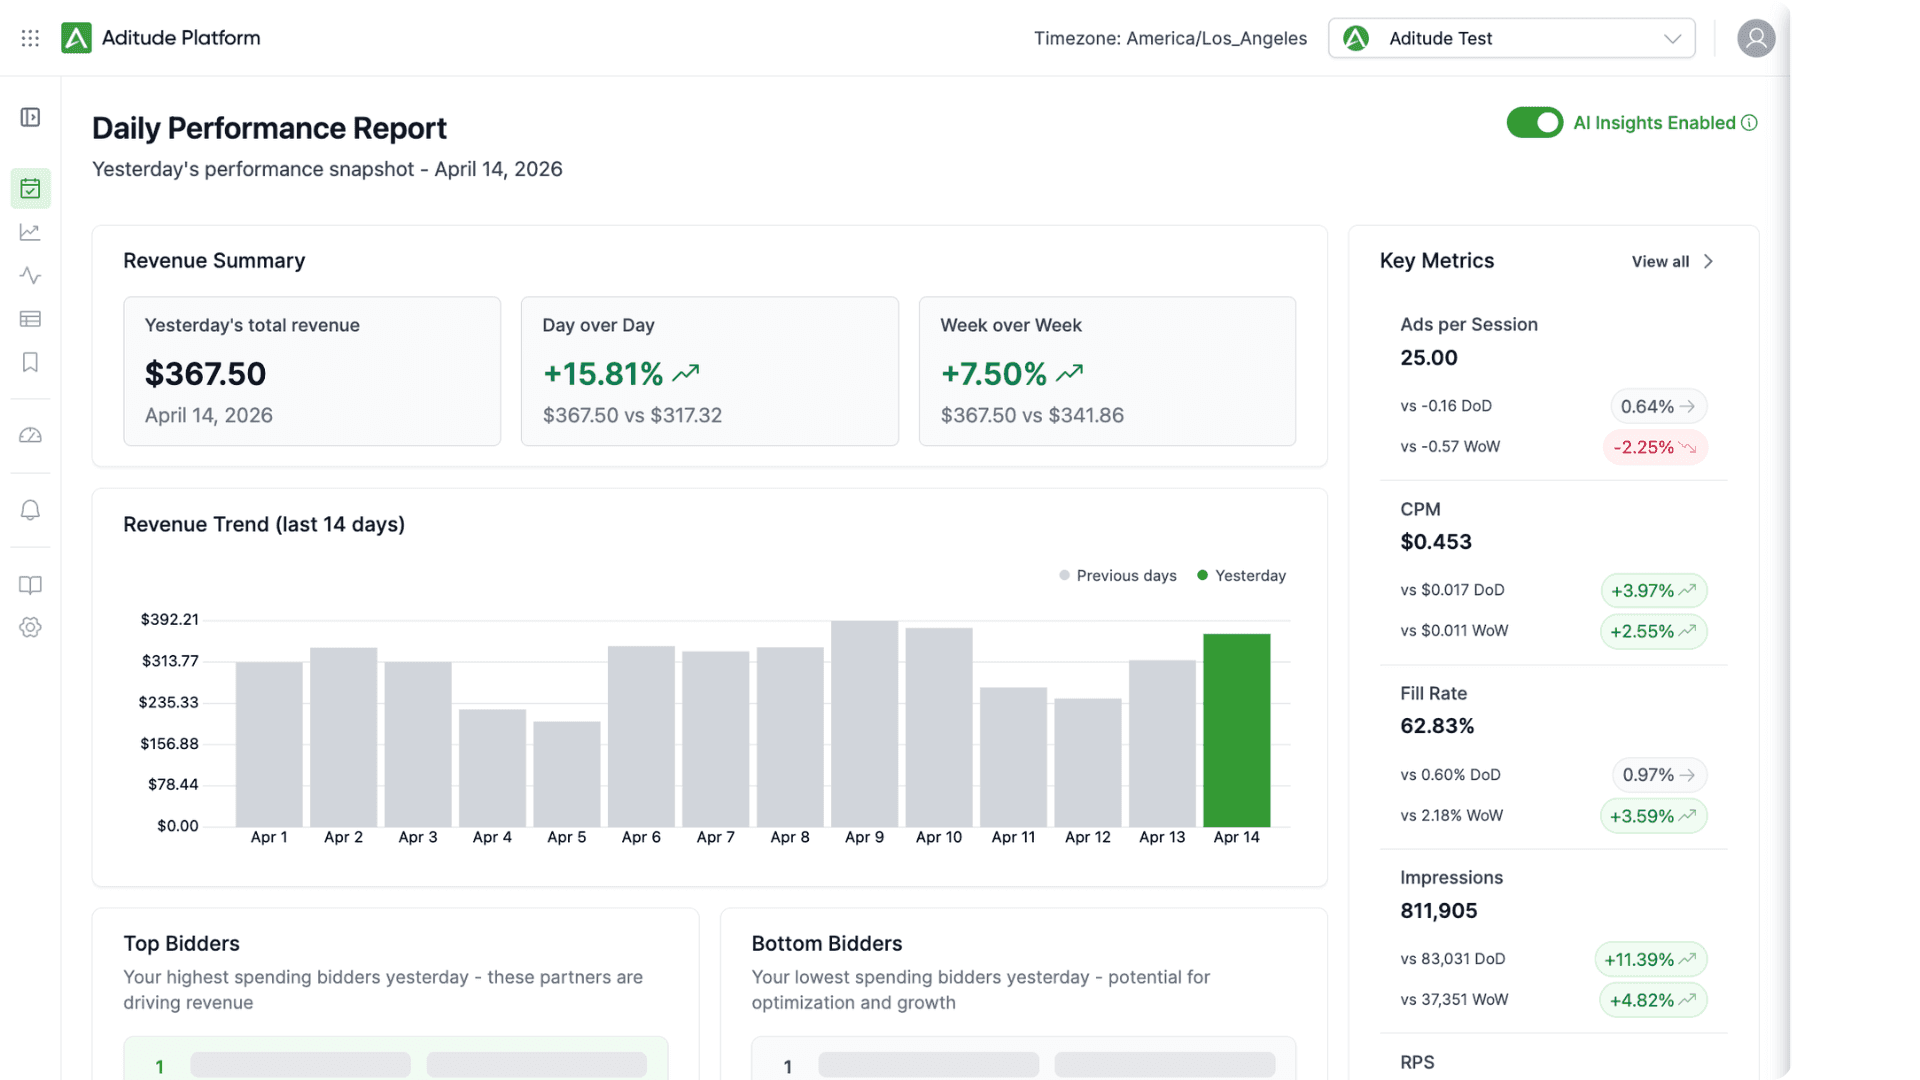Click the sidebar panel collapse icon

(x=30, y=118)
